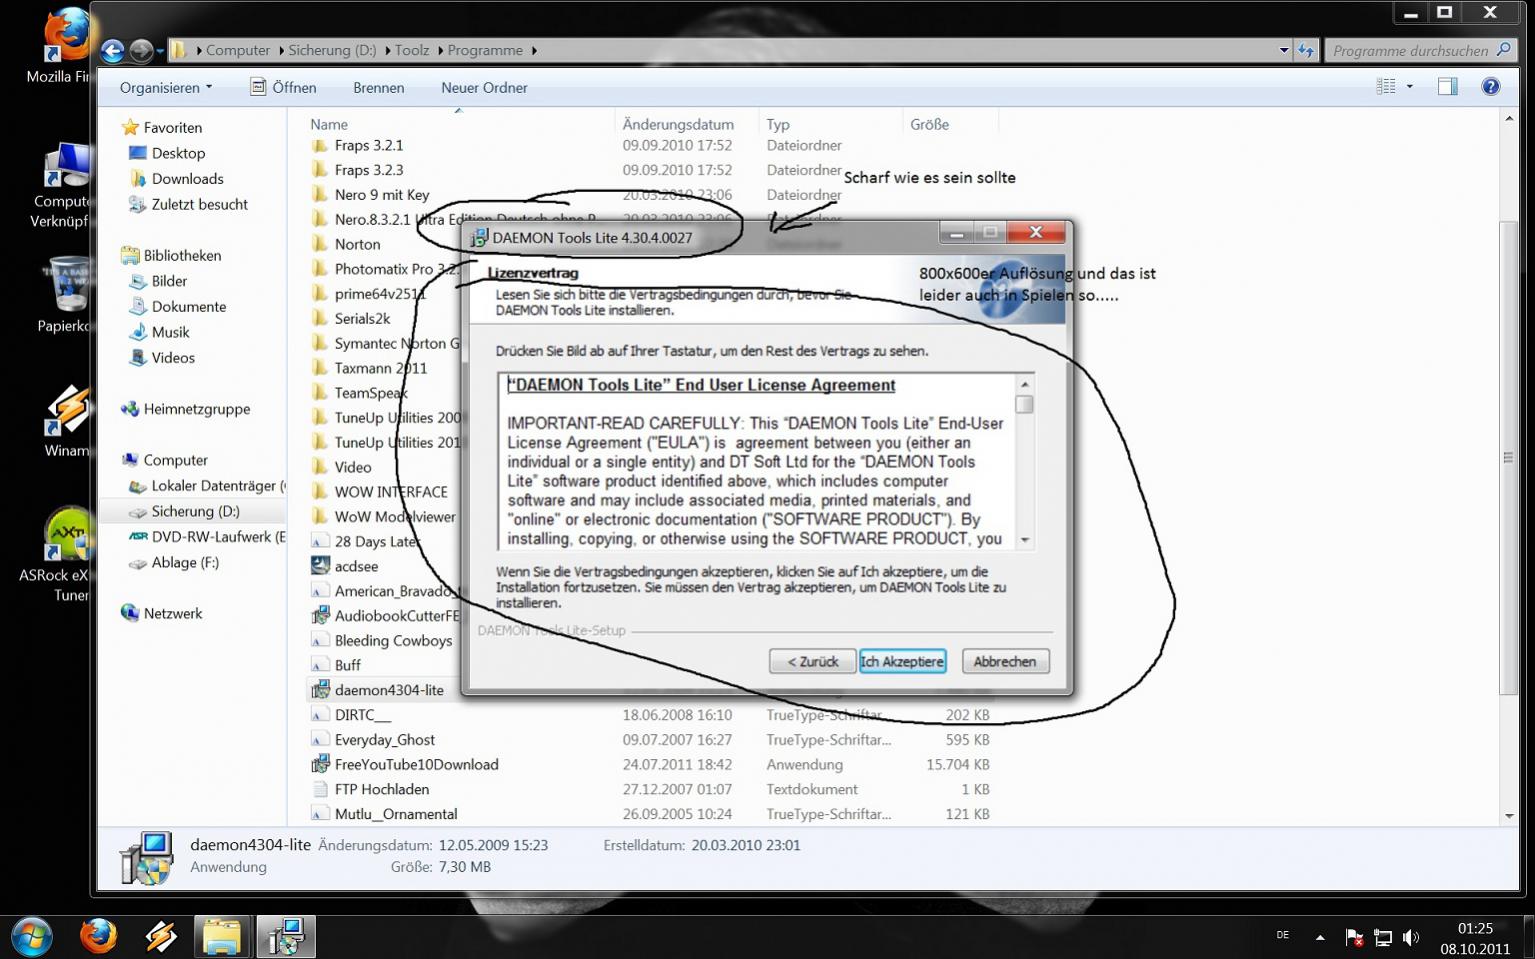1535x959 pixels.
Task: Select Desktop in the navigation pane
Action: point(178,153)
